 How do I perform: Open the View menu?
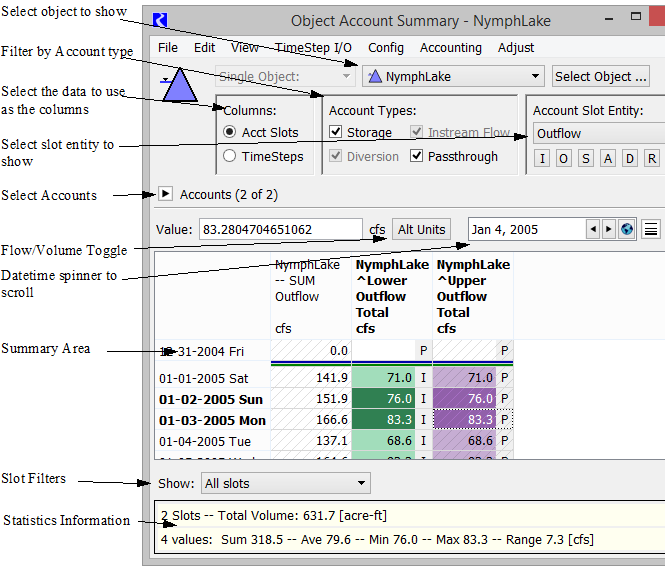point(245,48)
